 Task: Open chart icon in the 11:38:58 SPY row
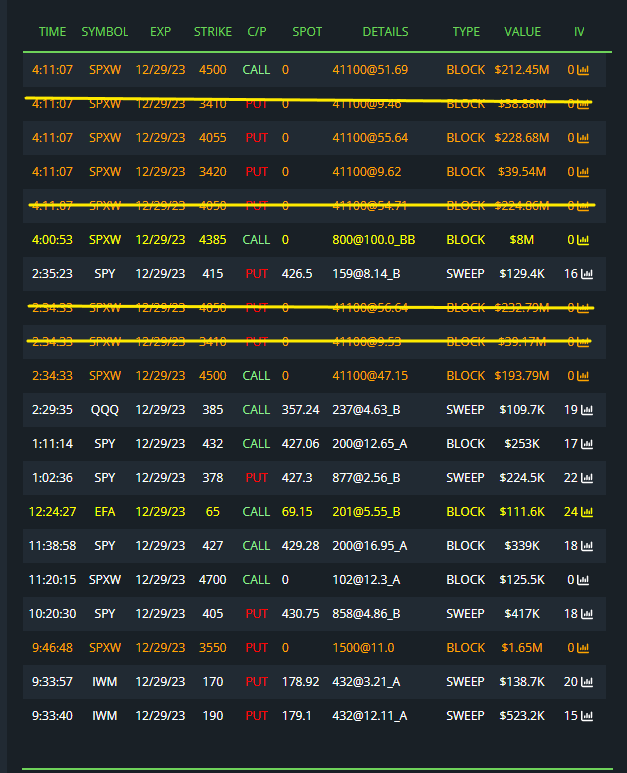587,546
